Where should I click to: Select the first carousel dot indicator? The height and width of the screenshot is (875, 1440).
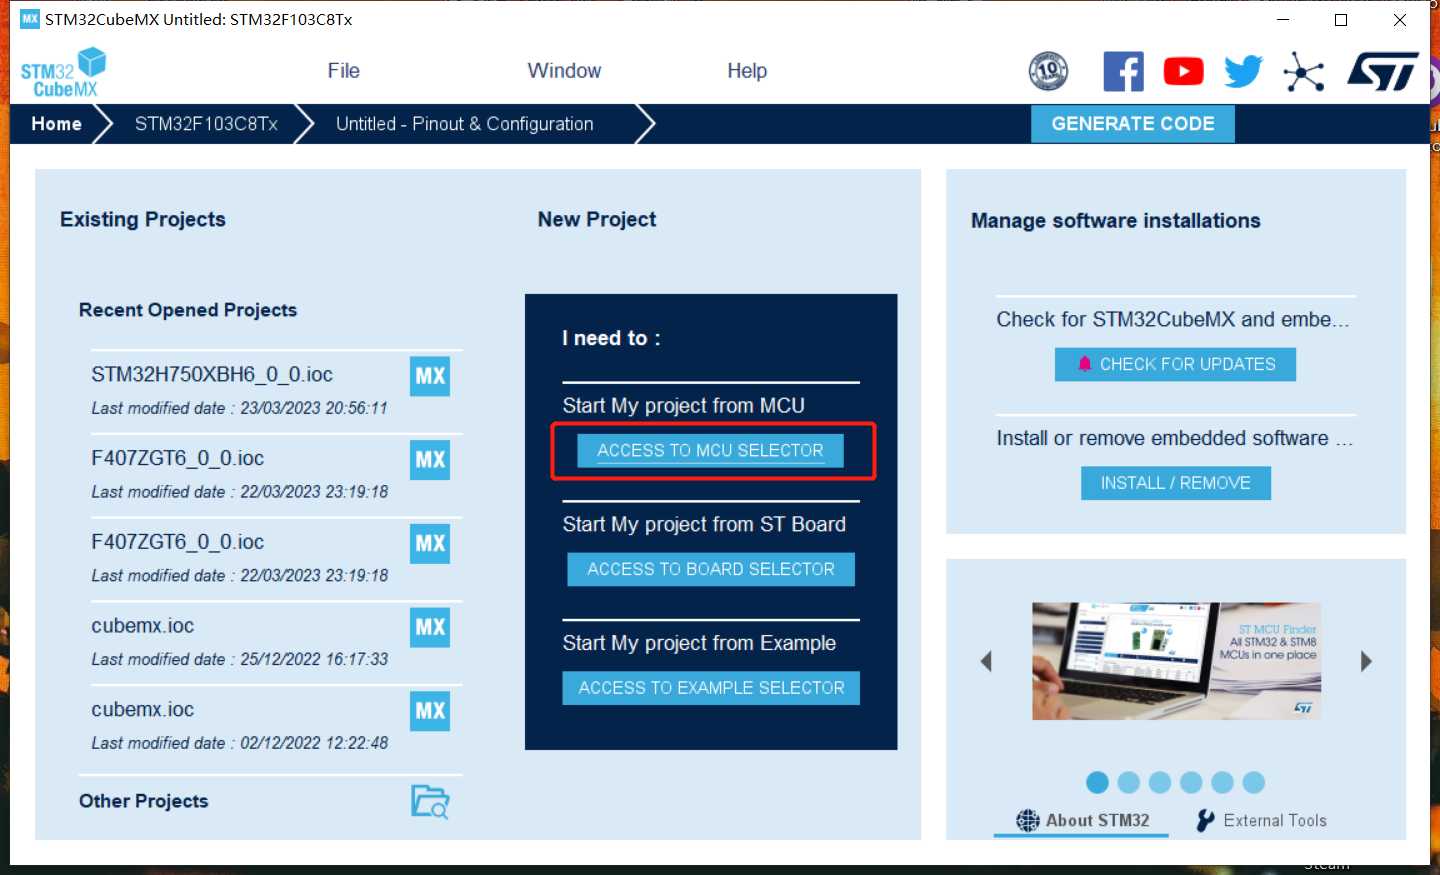1097,782
